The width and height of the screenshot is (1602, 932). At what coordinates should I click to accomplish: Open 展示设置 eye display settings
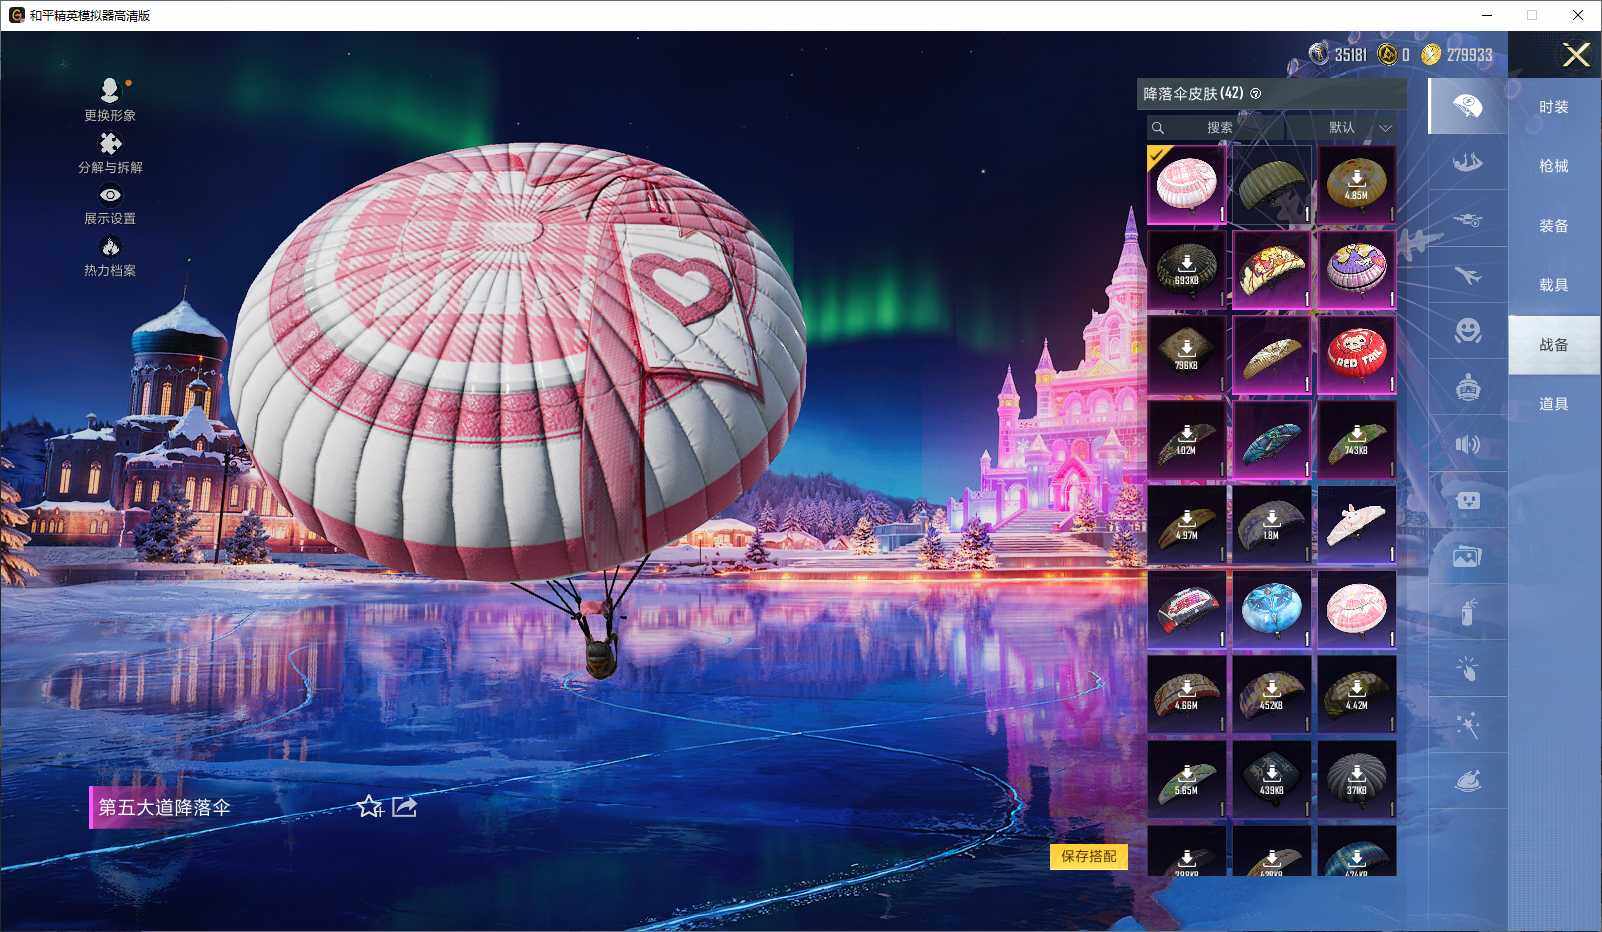(110, 204)
